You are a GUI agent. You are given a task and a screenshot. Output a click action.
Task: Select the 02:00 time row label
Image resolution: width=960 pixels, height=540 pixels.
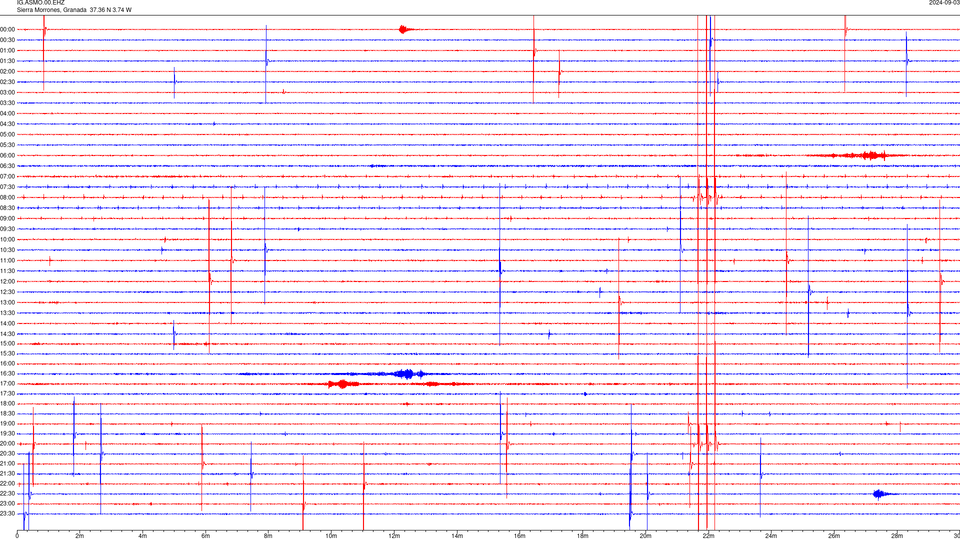(8, 72)
